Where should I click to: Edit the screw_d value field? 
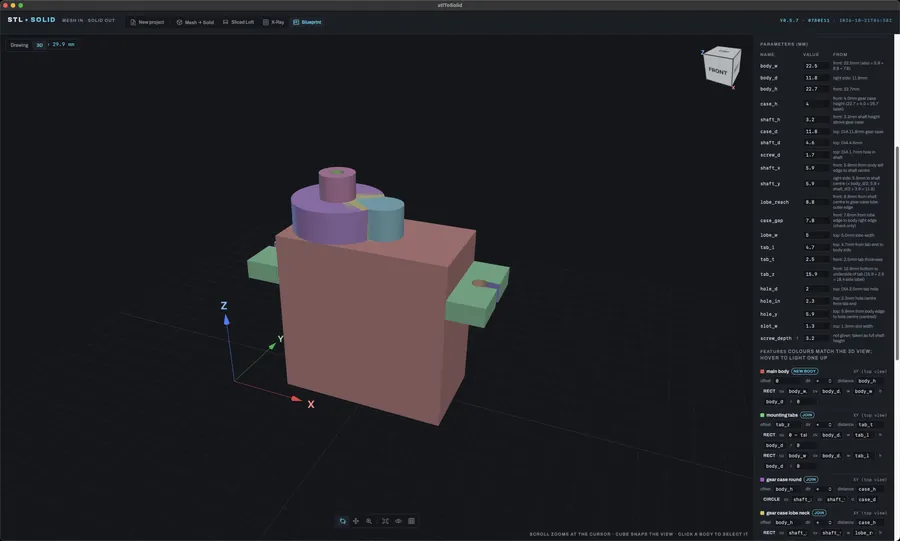point(815,154)
